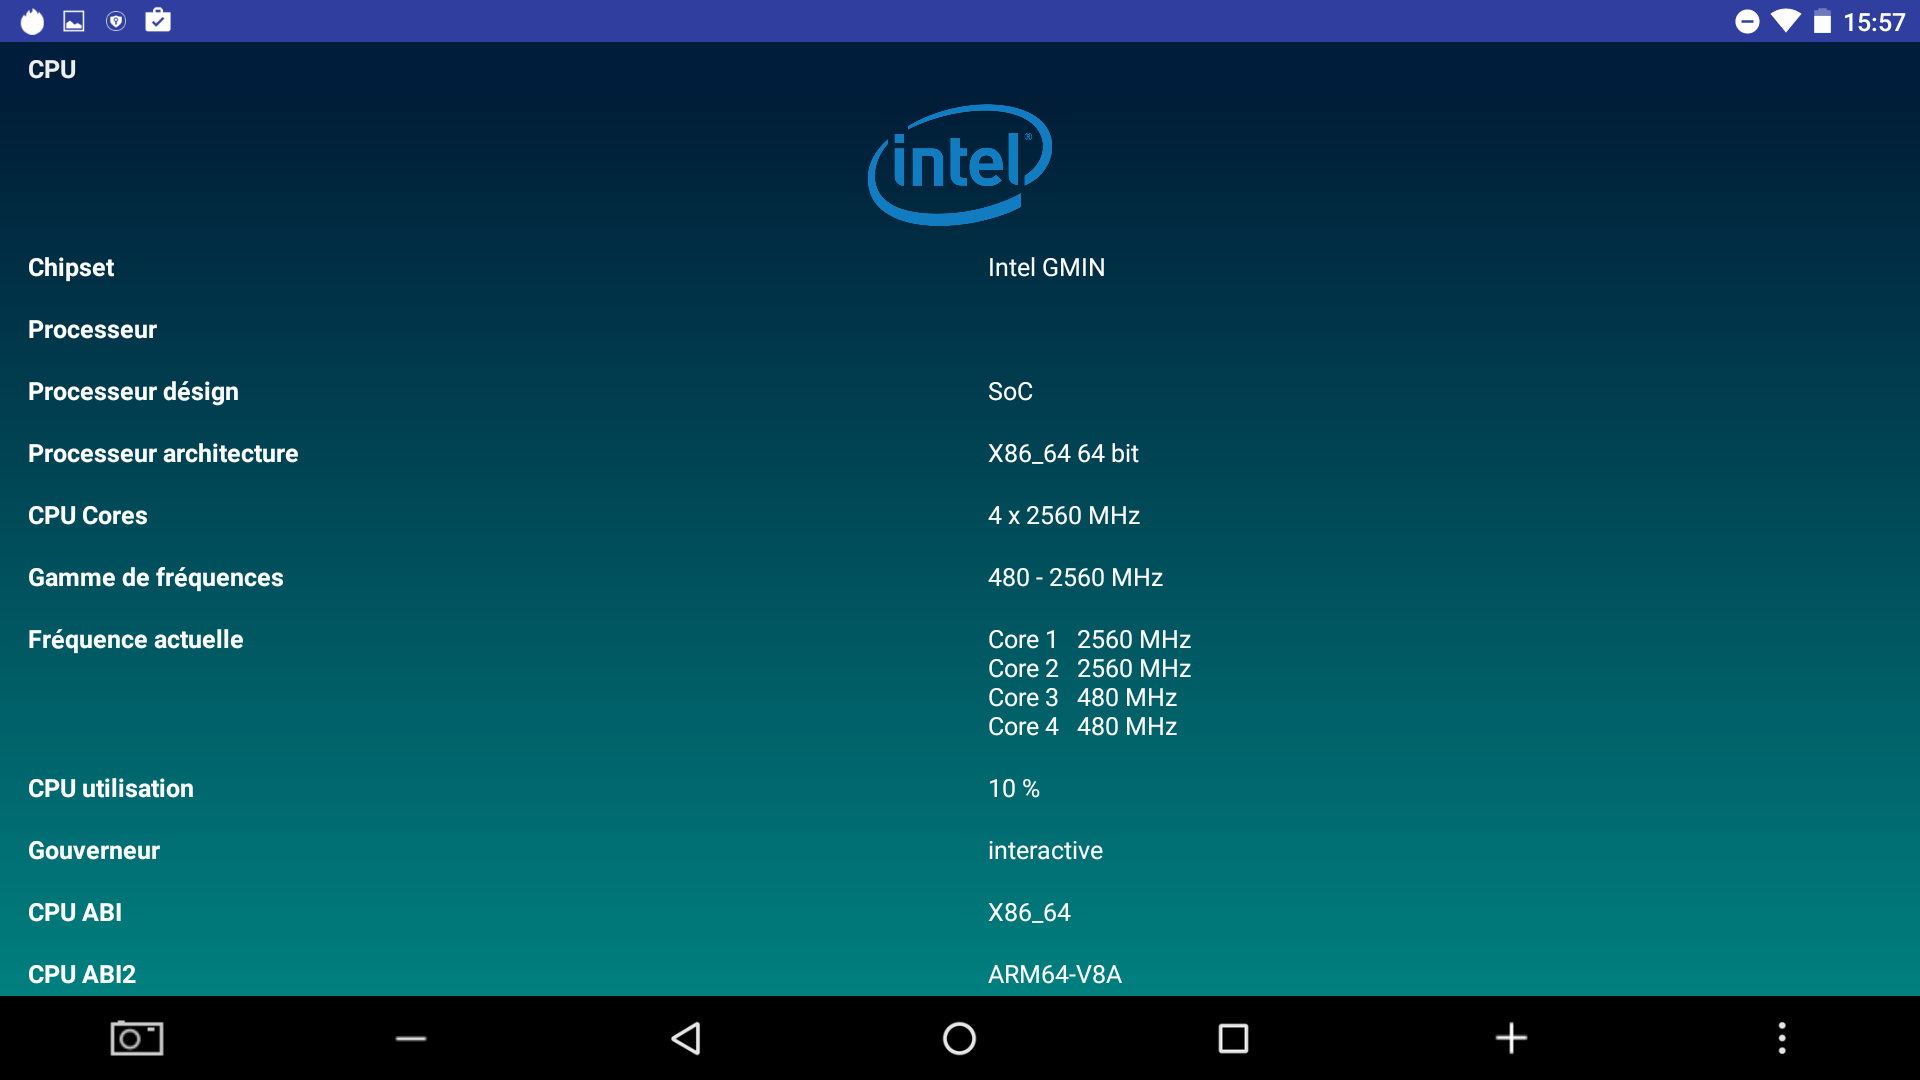Open recent apps square button
The image size is (1920, 1080).
click(x=1233, y=1038)
